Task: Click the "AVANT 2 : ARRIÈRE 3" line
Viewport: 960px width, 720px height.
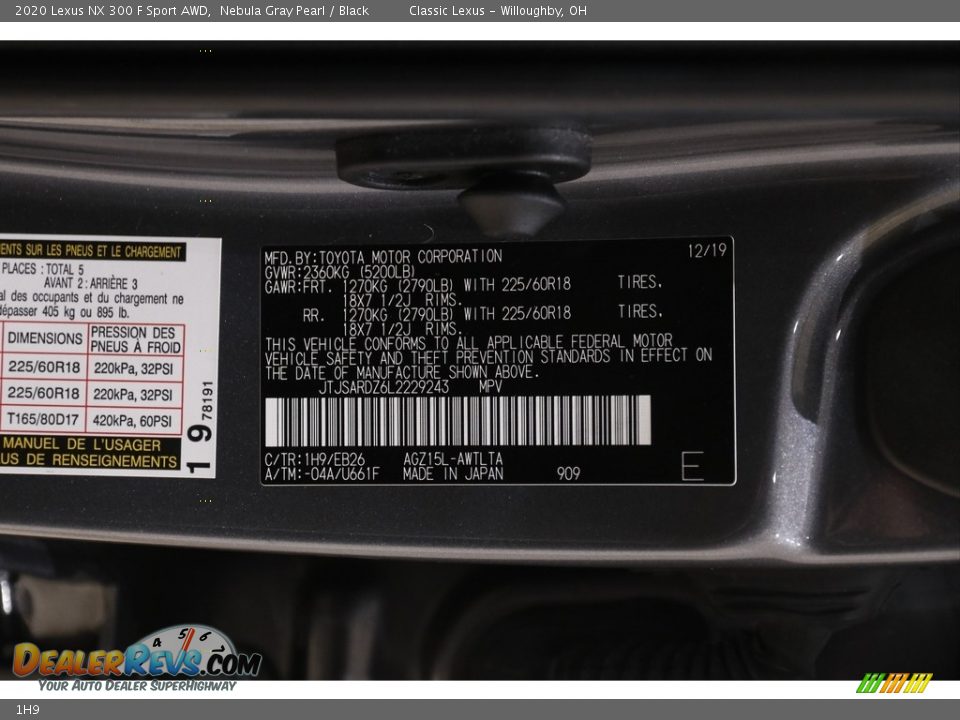Action: [91, 283]
